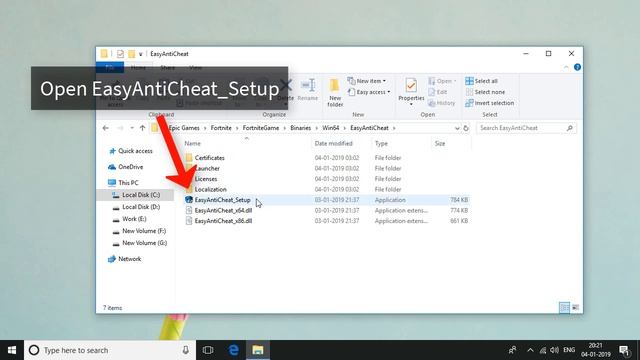Click the taskbar search box
640x360 pixels.
pyautogui.click(x=110, y=350)
